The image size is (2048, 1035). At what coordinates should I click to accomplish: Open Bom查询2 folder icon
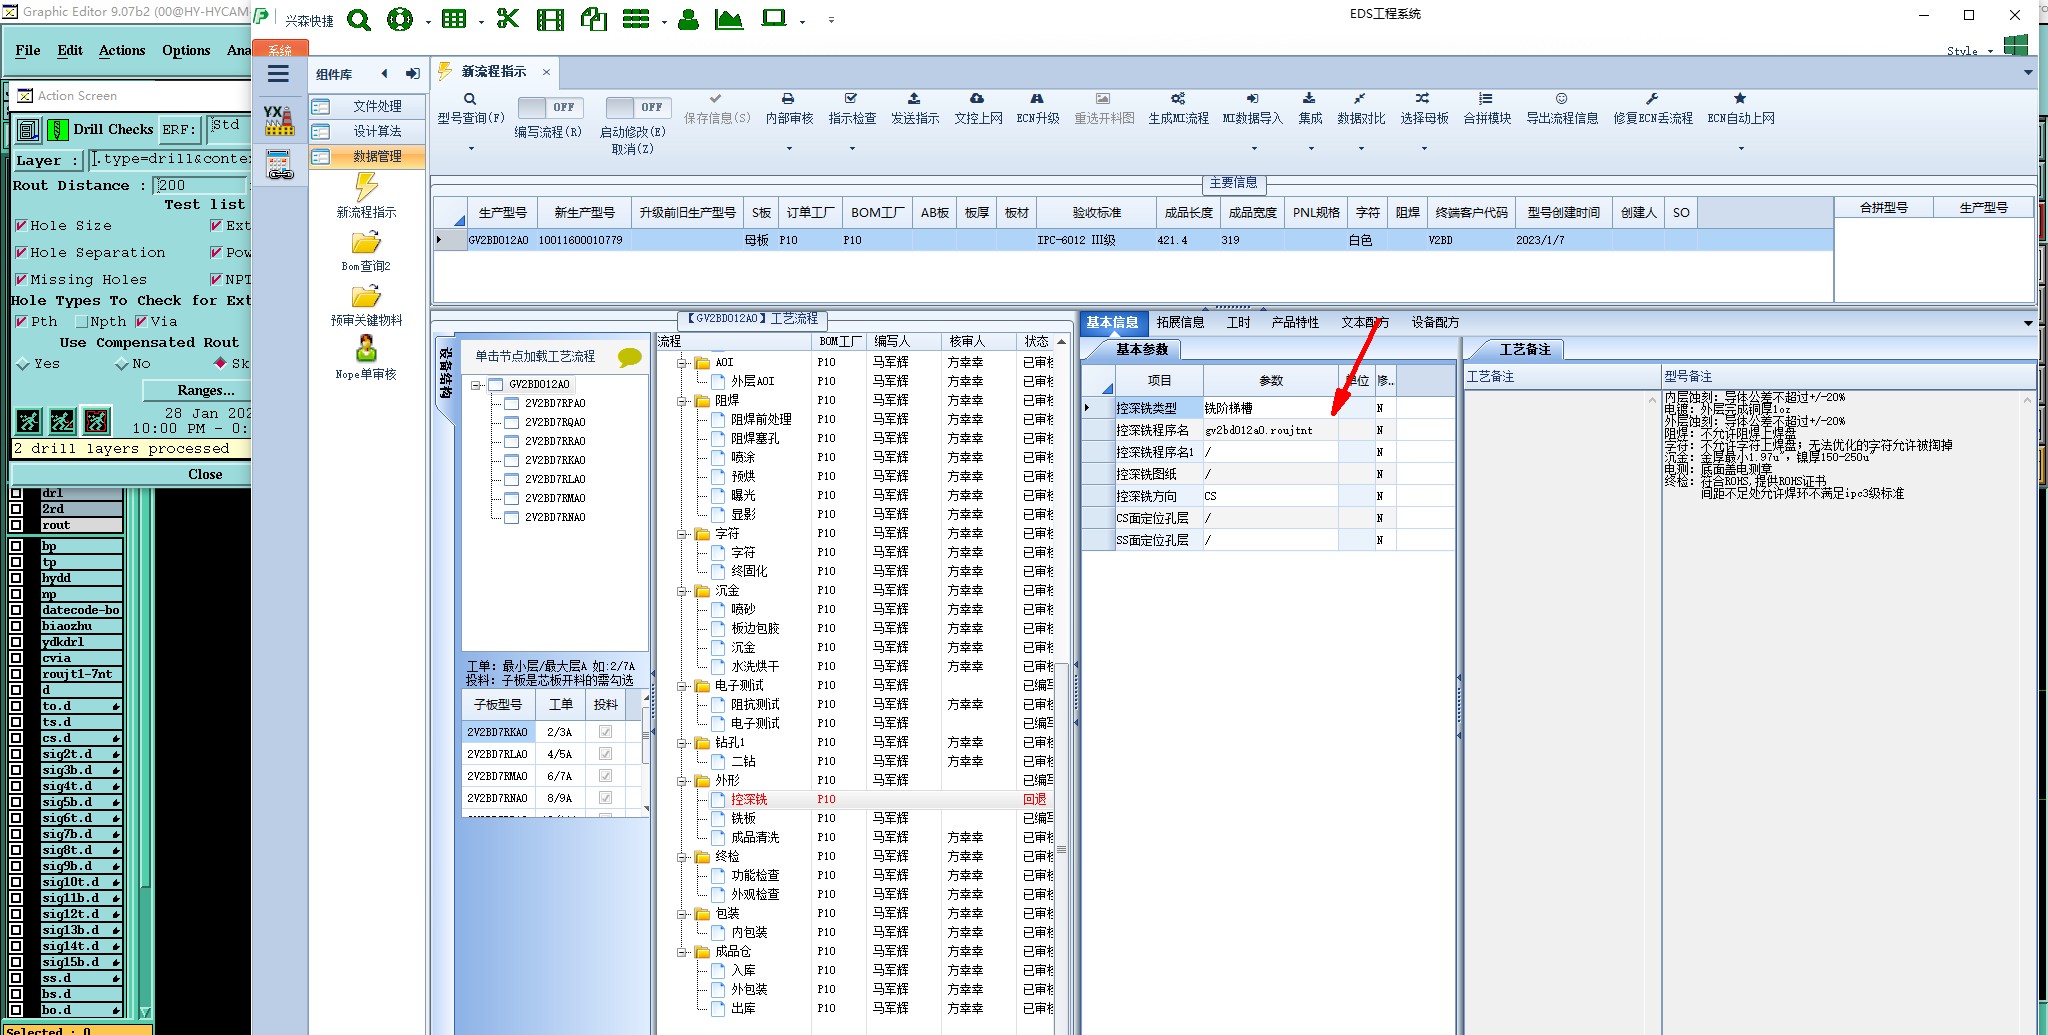click(x=366, y=243)
